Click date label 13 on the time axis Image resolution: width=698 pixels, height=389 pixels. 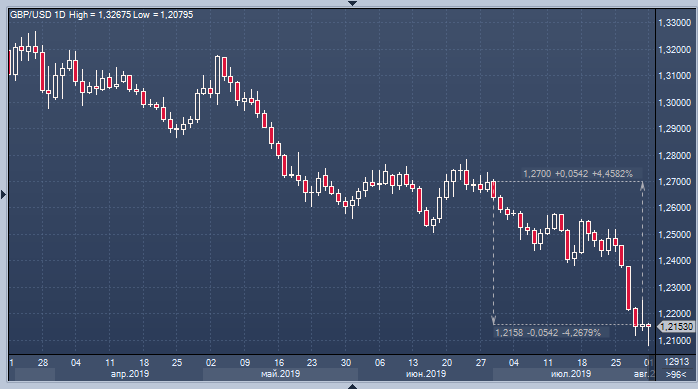click(413, 362)
